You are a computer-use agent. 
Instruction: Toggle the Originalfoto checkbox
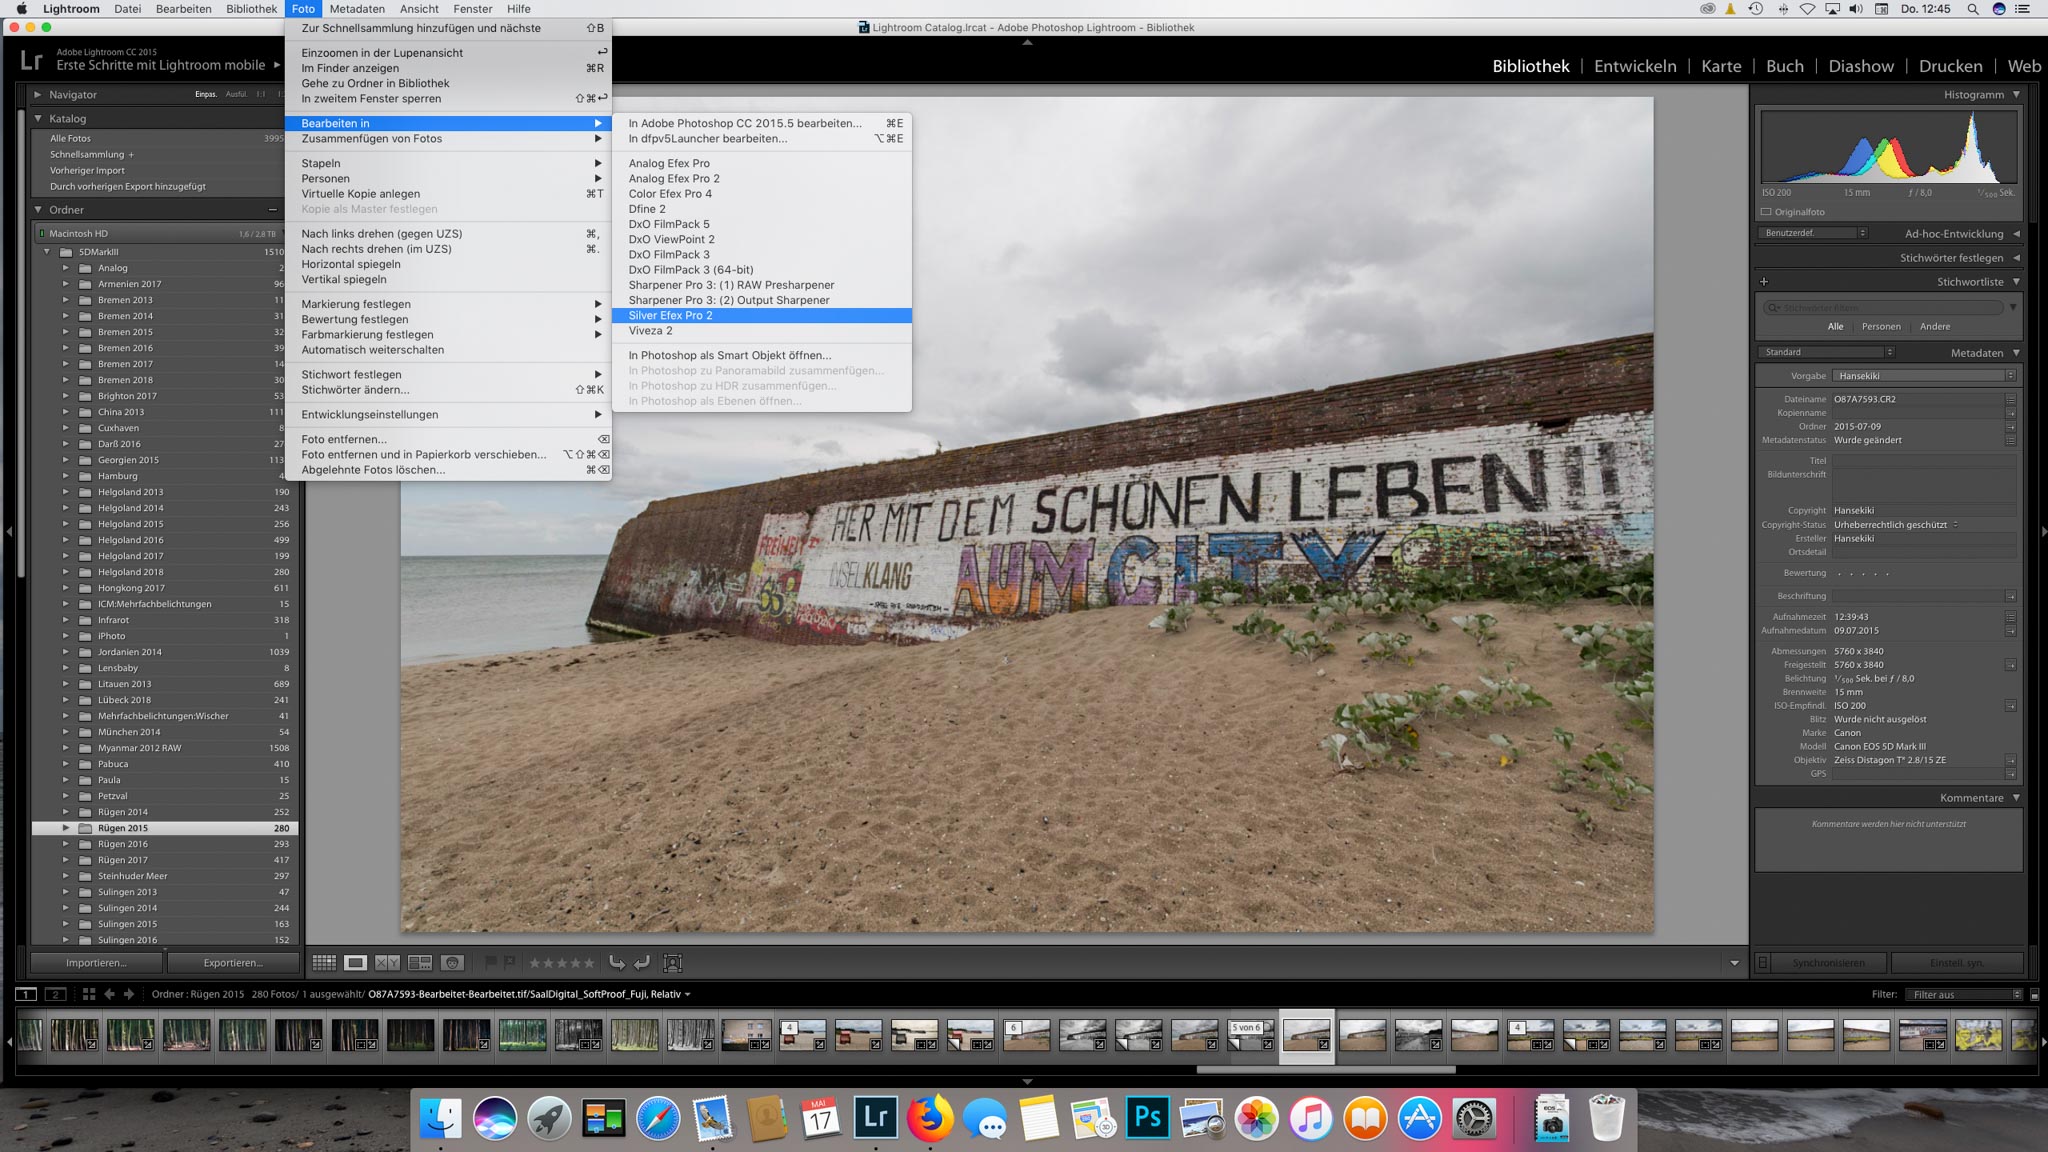point(1766,212)
